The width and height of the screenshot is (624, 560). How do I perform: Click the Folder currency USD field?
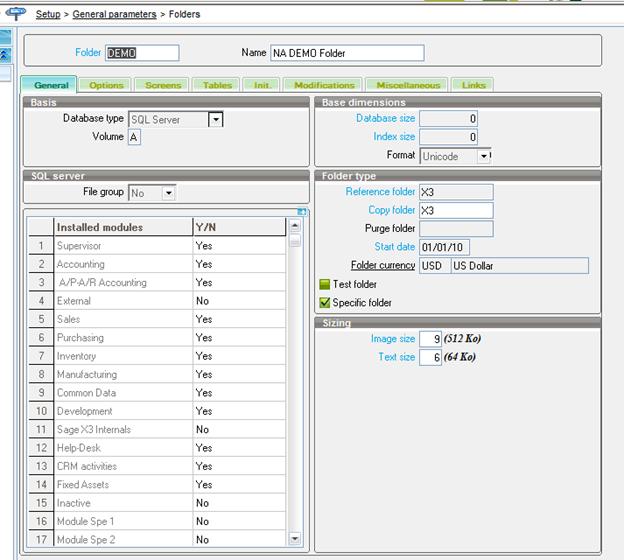click(x=435, y=265)
